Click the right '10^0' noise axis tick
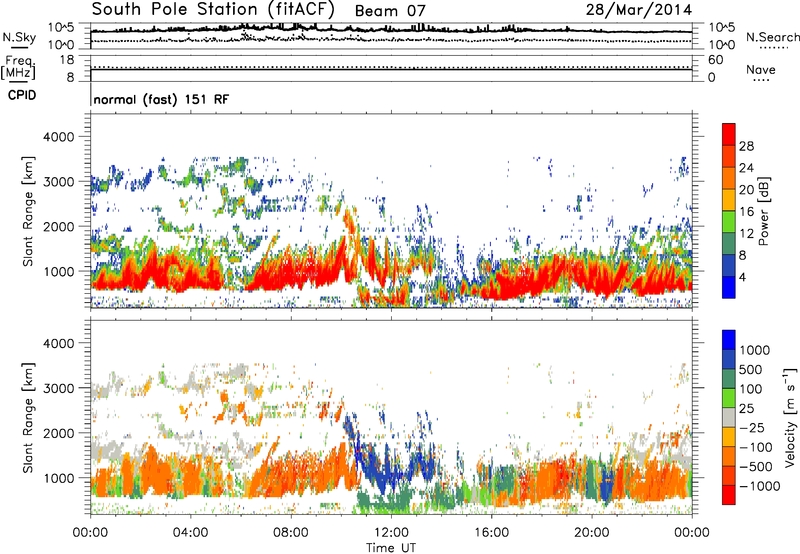The width and height of the screenshot is (800, 554). 721,45
